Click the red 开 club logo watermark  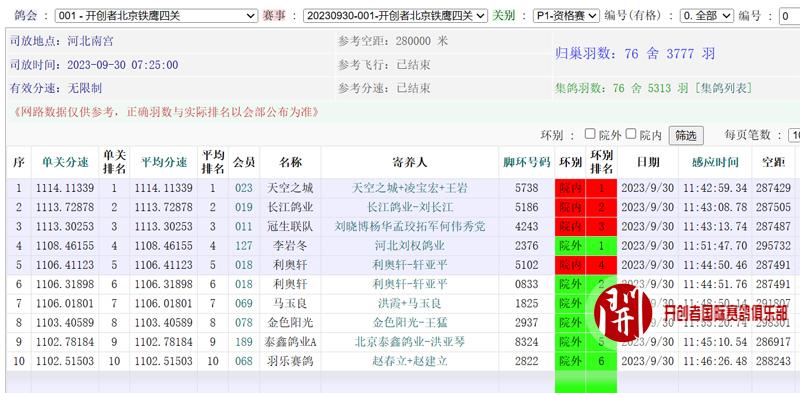pyautogui.click(x=623, y=313)
